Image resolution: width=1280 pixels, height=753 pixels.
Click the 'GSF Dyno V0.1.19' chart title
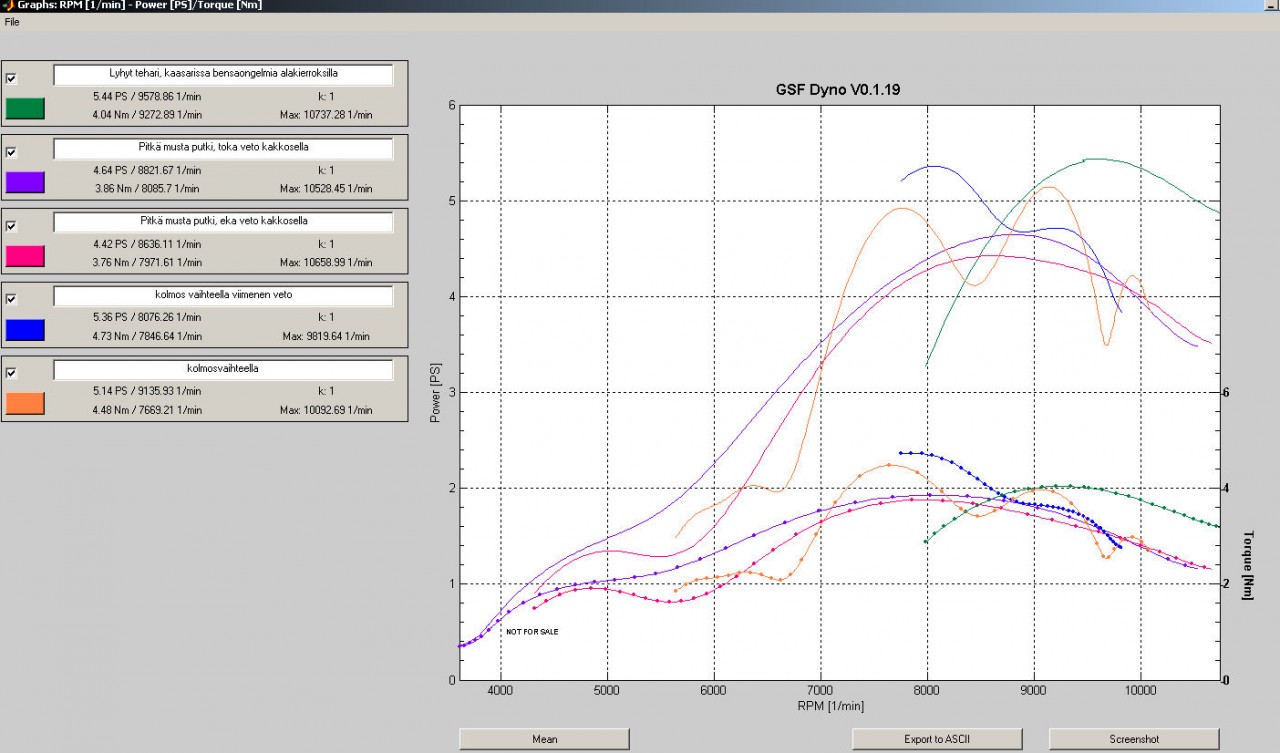pos(840,90)
